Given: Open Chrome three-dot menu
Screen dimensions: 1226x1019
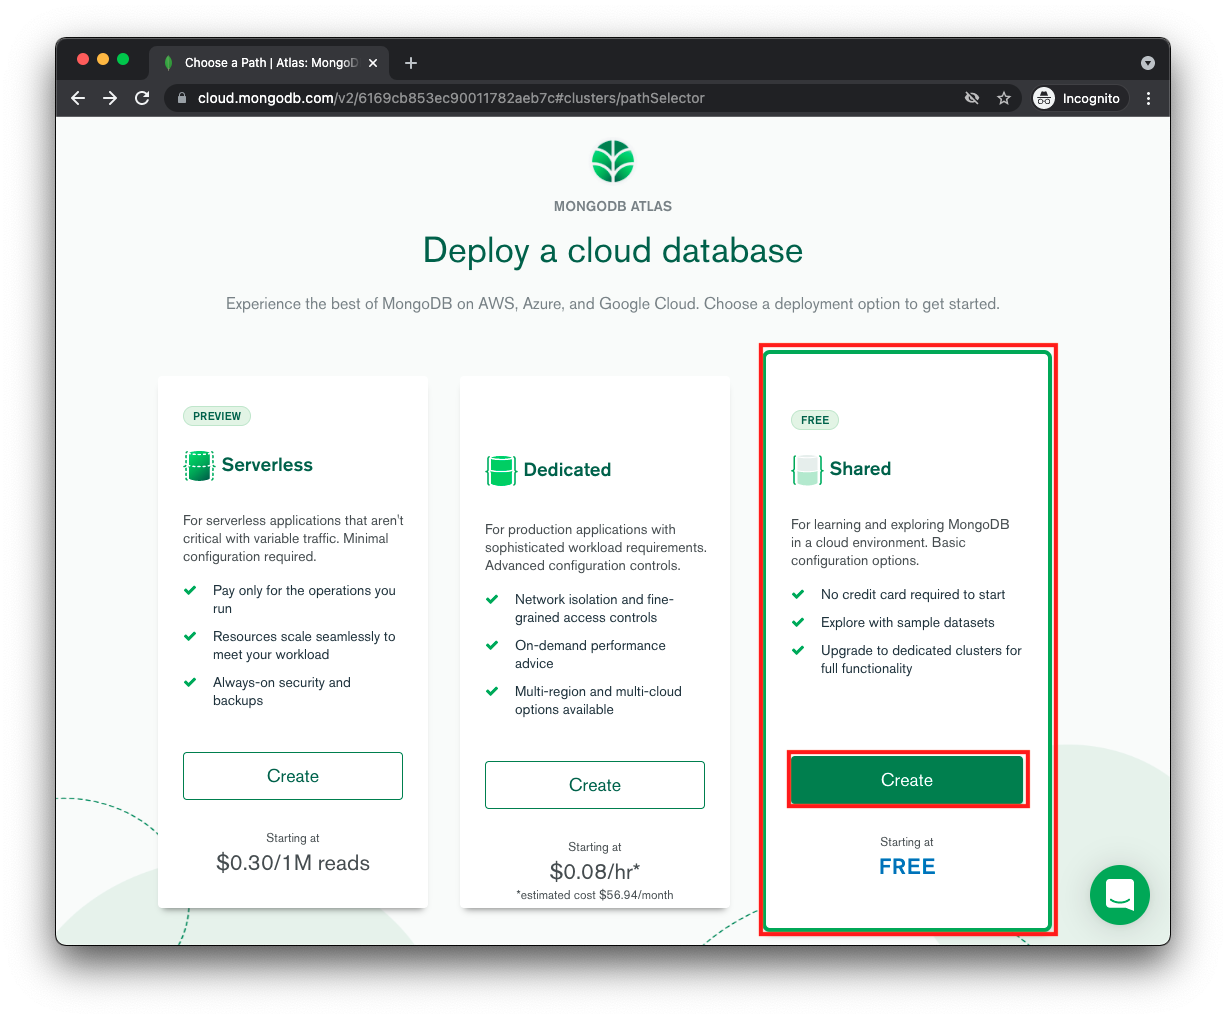Looking at the screenshot, I should [1148, 98].
